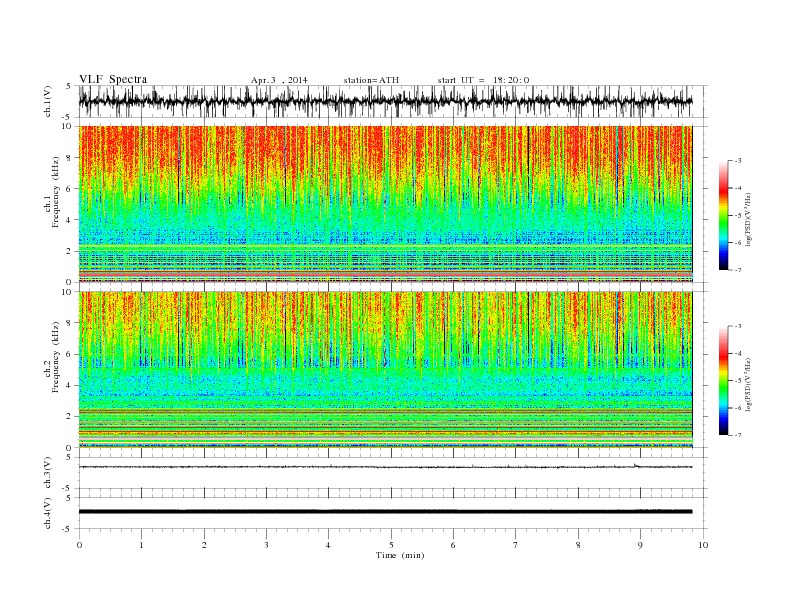Click the "8" kHz tick on ch.1 frequency axis

70,158
